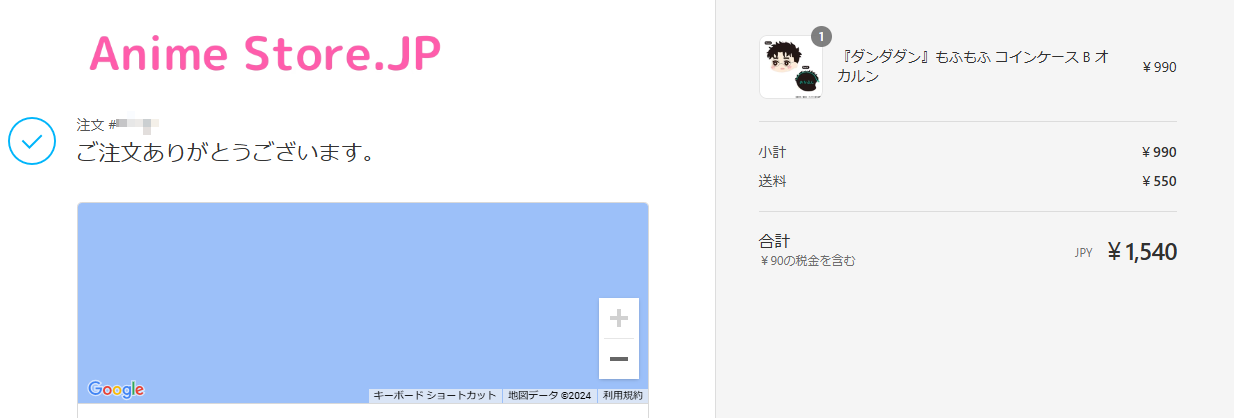Open 利用規約 map terms link
This screenshot has width=1234, height=418.
click(x=623, y=396)
